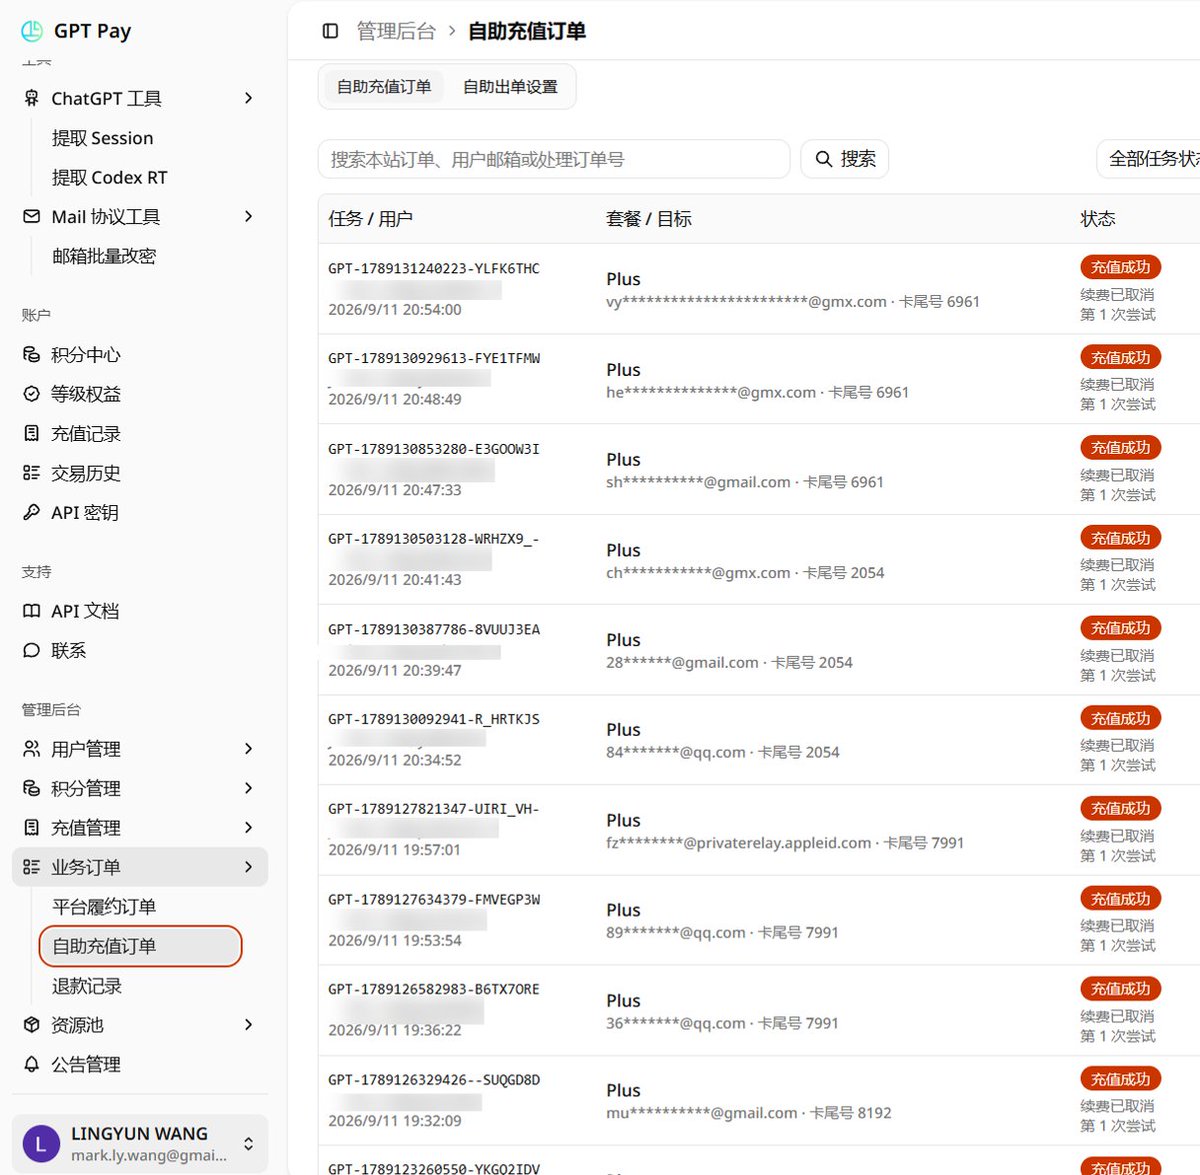
Task: Click the 搜索 button
Action: point(845,159)
